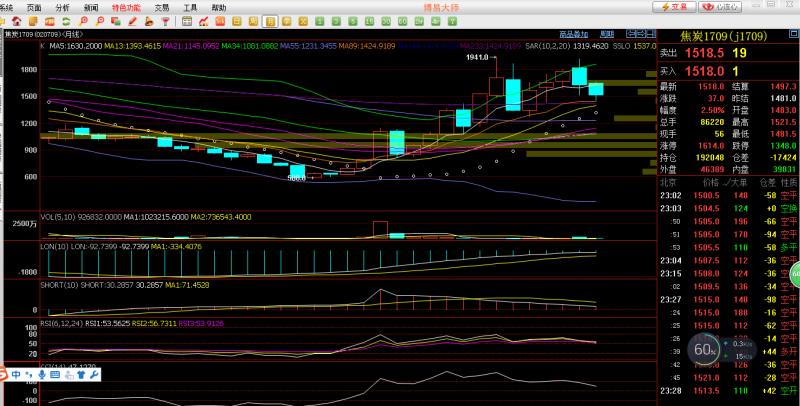
Task: Click the MA5:1630.2000 indicator label
Action: click(x=76, y=46)
